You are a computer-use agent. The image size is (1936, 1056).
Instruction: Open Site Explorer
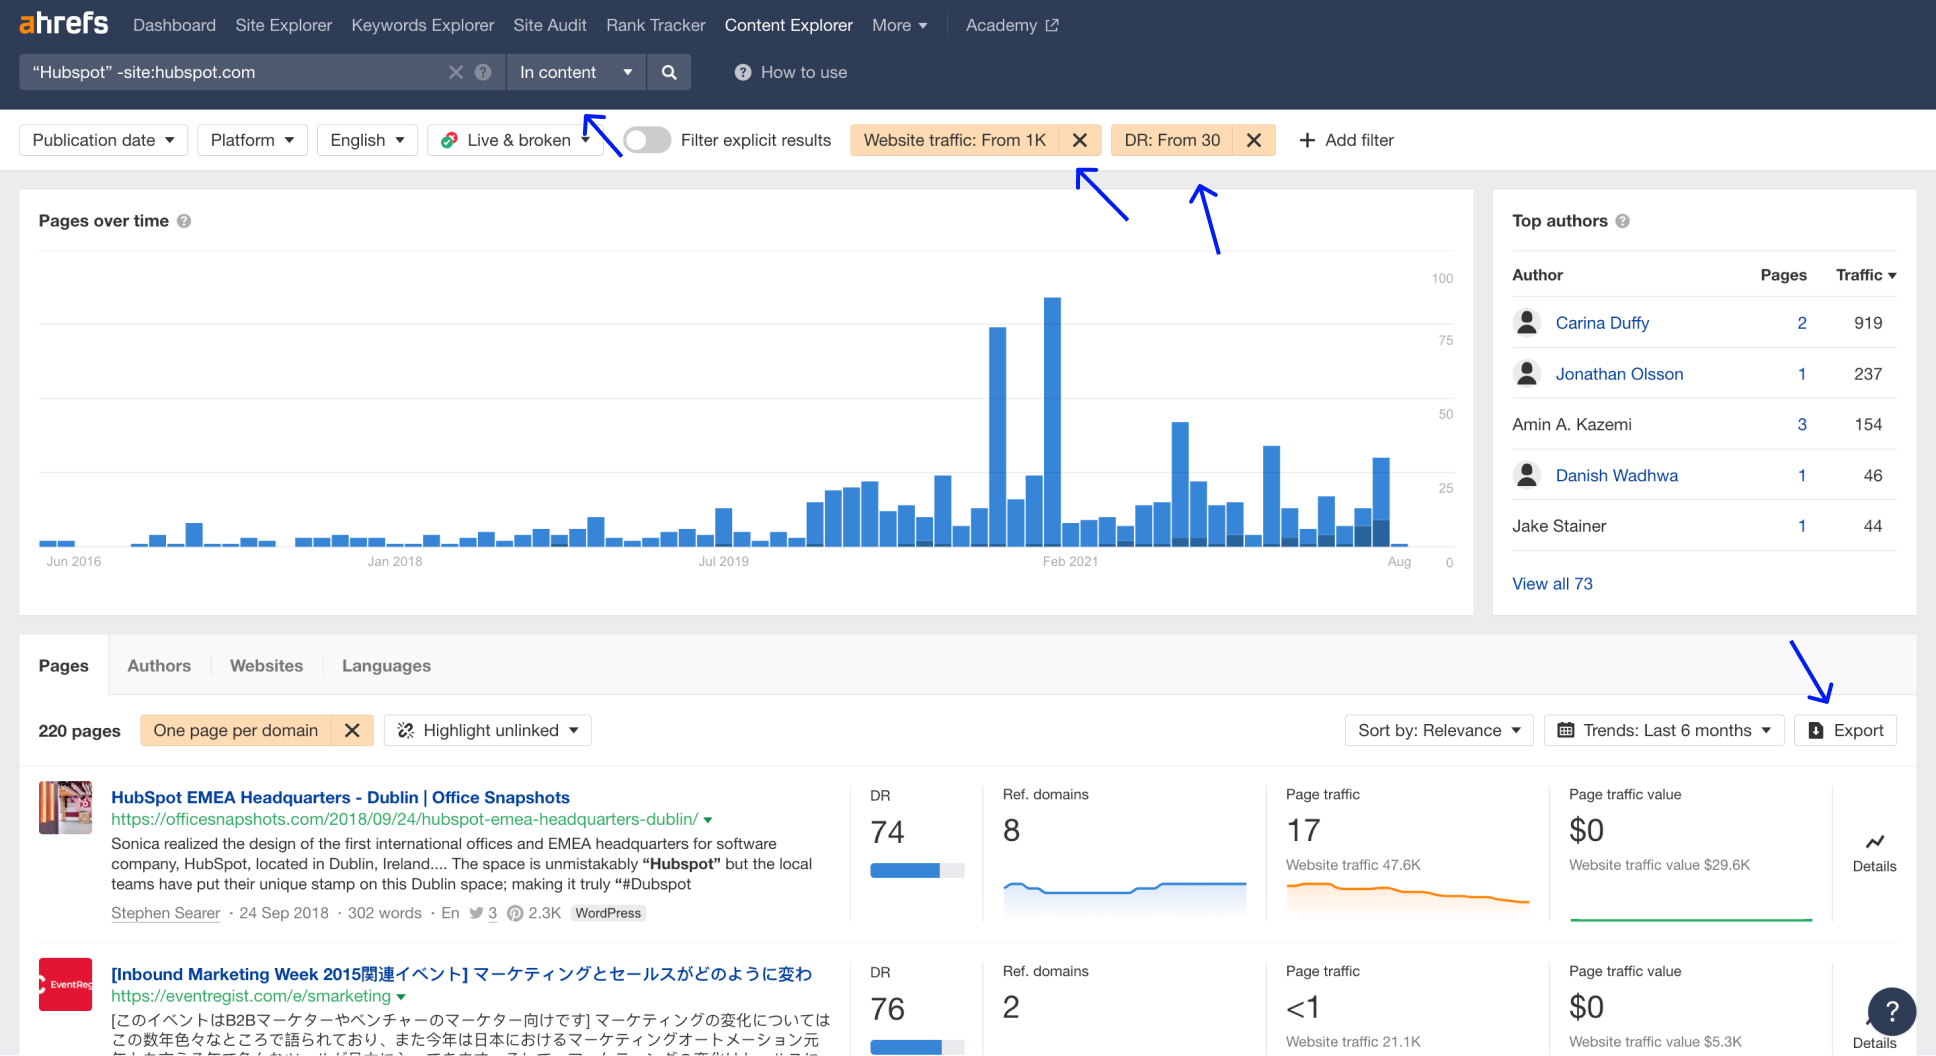tap(284, 25)
